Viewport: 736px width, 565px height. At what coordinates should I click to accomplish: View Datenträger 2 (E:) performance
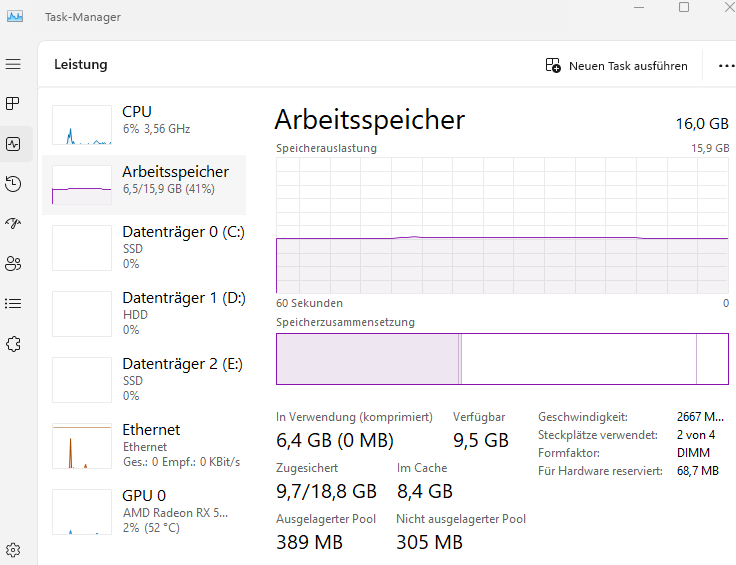coord(148,379)
